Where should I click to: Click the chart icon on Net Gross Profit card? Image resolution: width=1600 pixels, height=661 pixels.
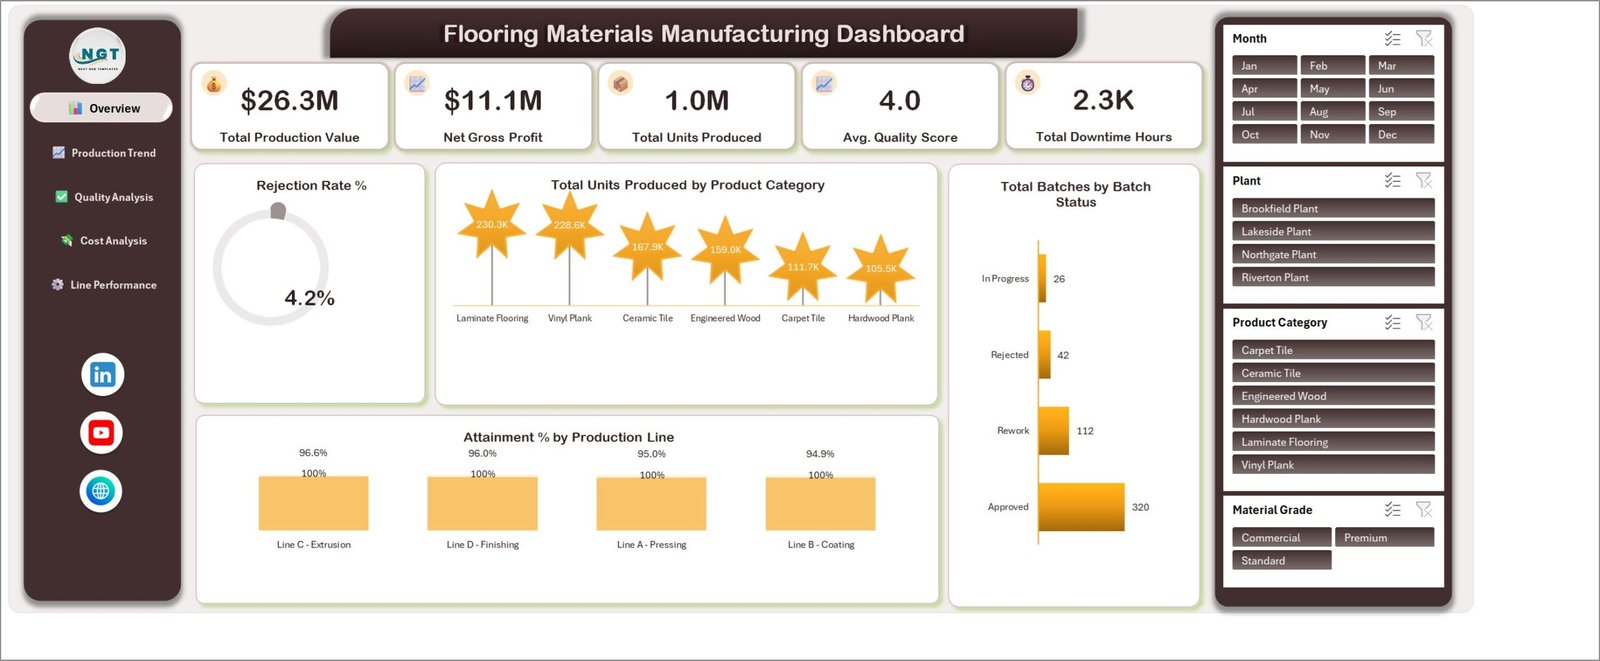click(417, 84)
